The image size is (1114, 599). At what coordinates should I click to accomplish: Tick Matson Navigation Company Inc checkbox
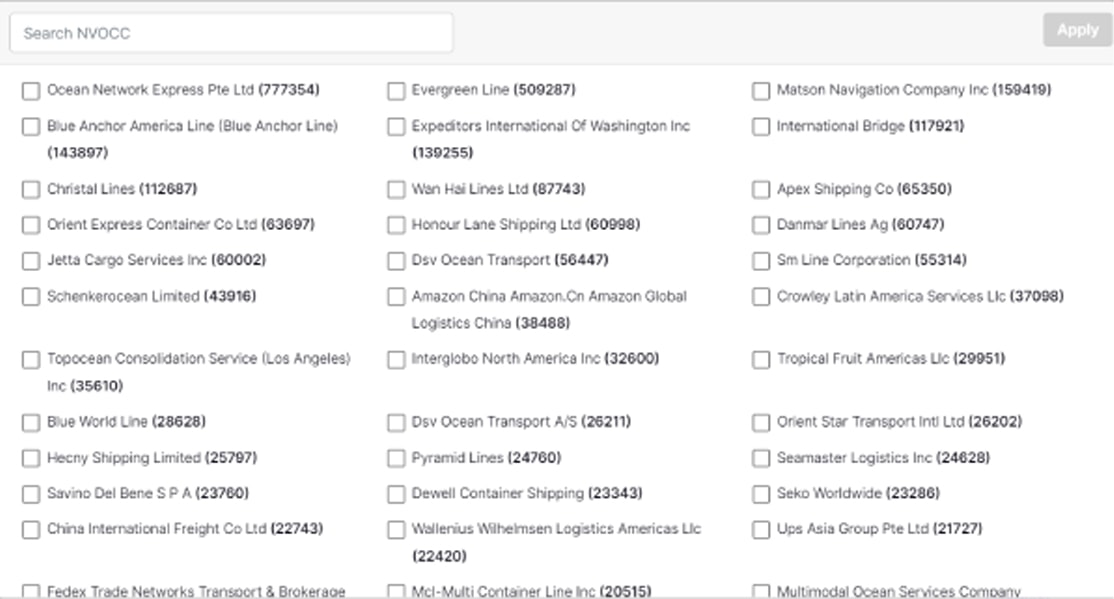click(761, 90)
